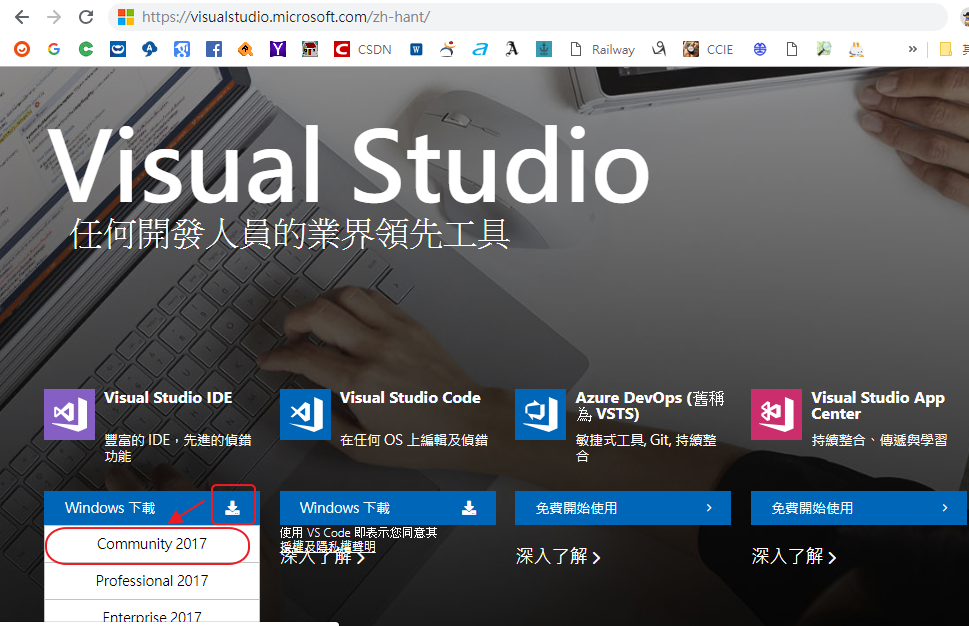Open the Visual Studio Code heading
Viewport: 969px width, 626px height.
coord(410,397)
